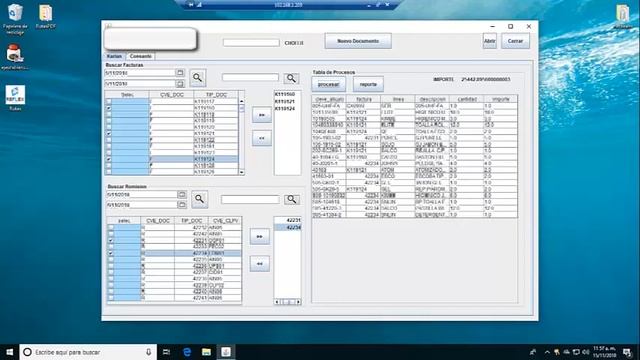640x360 pixels.
Task: Open the ejecutable desktop shortcut
Action: [x=15, y=57]
